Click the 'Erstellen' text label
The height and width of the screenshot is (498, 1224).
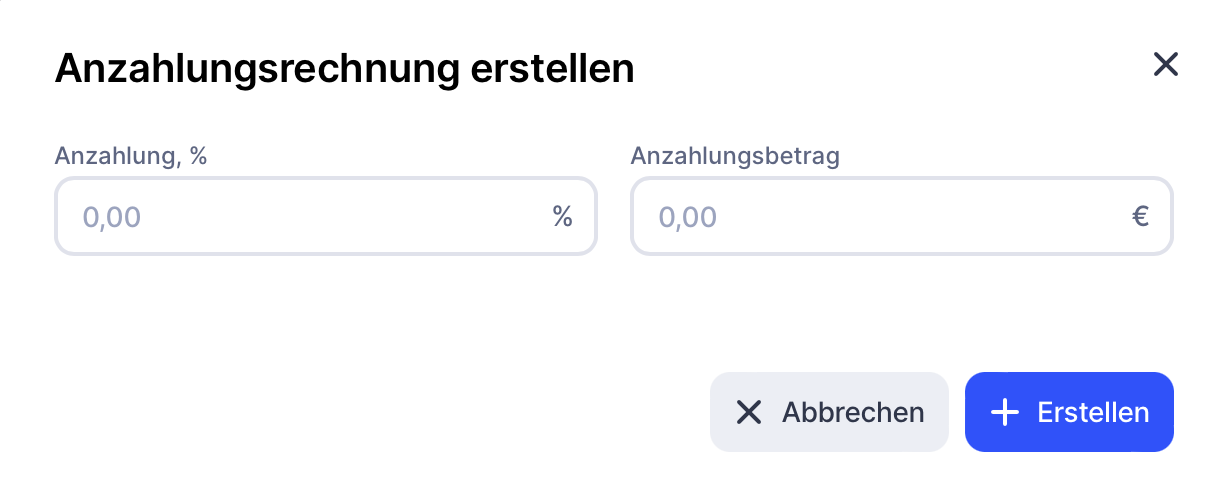(x=1093, y=412)
